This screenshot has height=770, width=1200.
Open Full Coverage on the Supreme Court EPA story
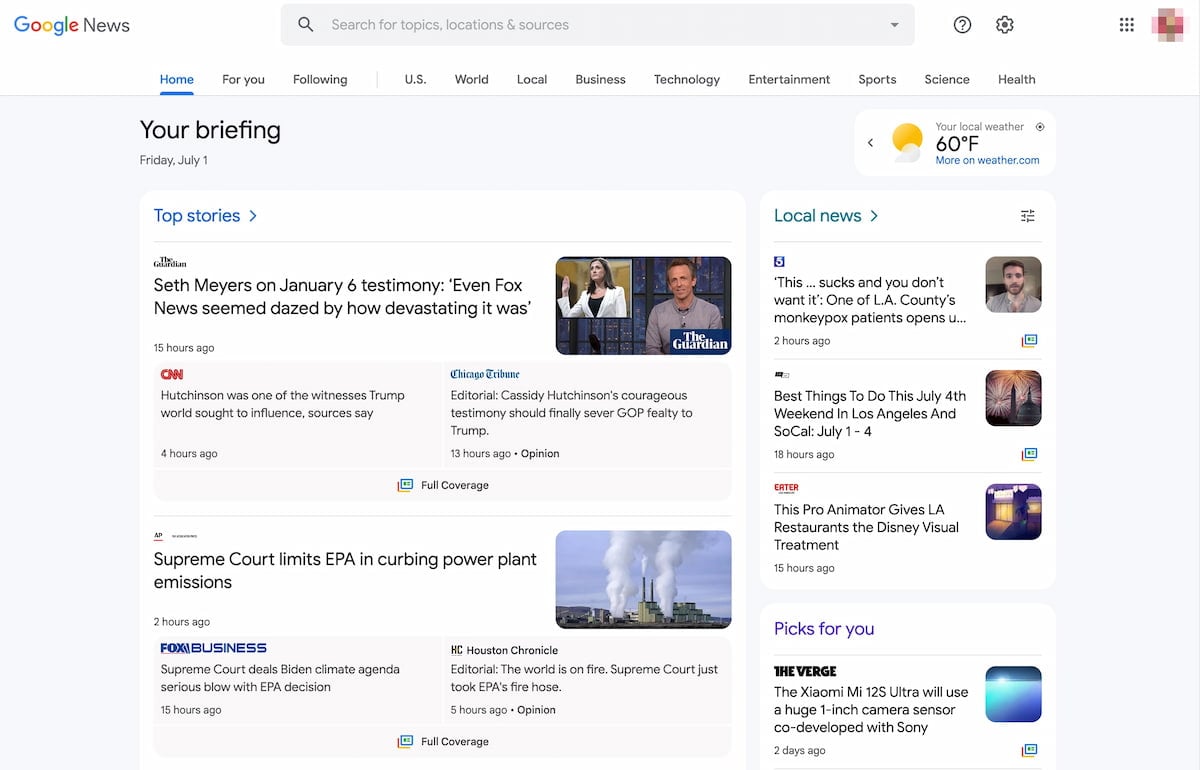pos(443,740)
